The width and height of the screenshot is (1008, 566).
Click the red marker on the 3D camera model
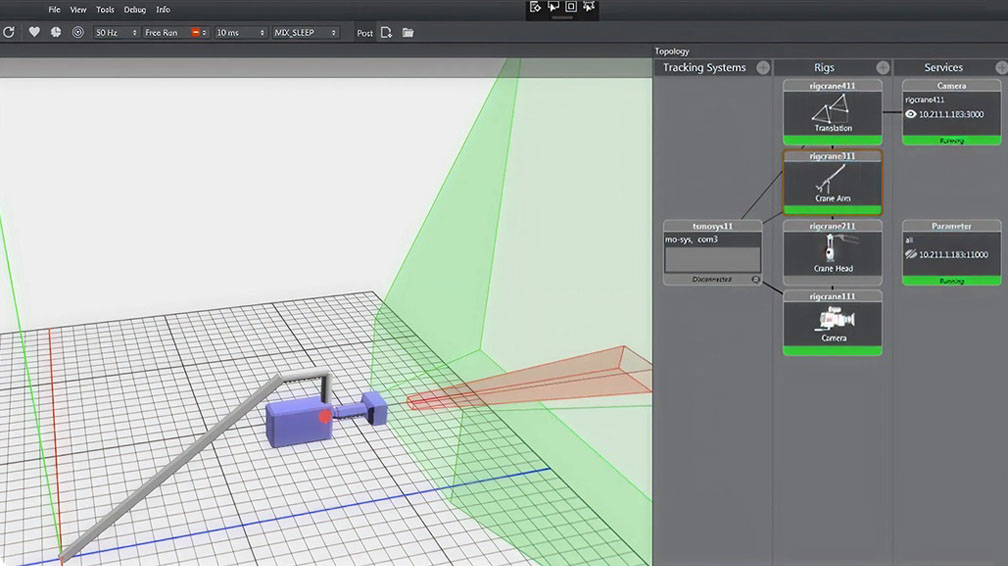(x=325, y=415)
